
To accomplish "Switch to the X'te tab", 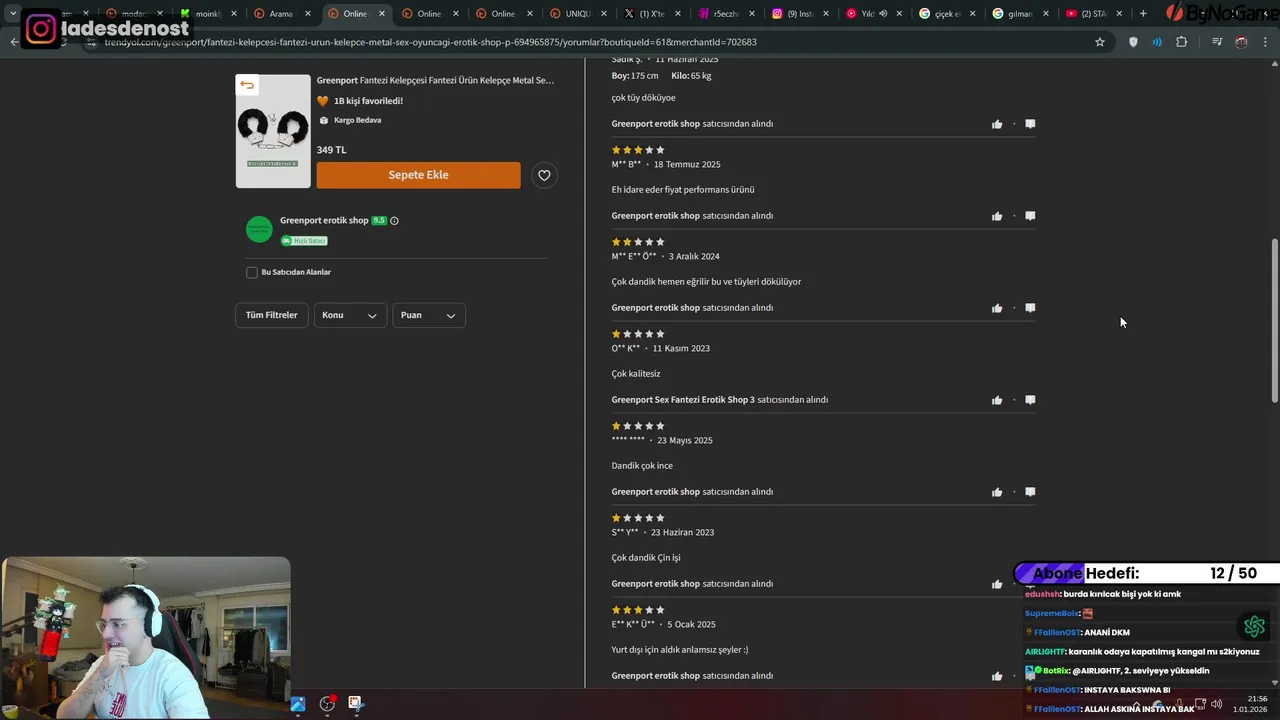I will pyautogui.click(x=651, y=14).
